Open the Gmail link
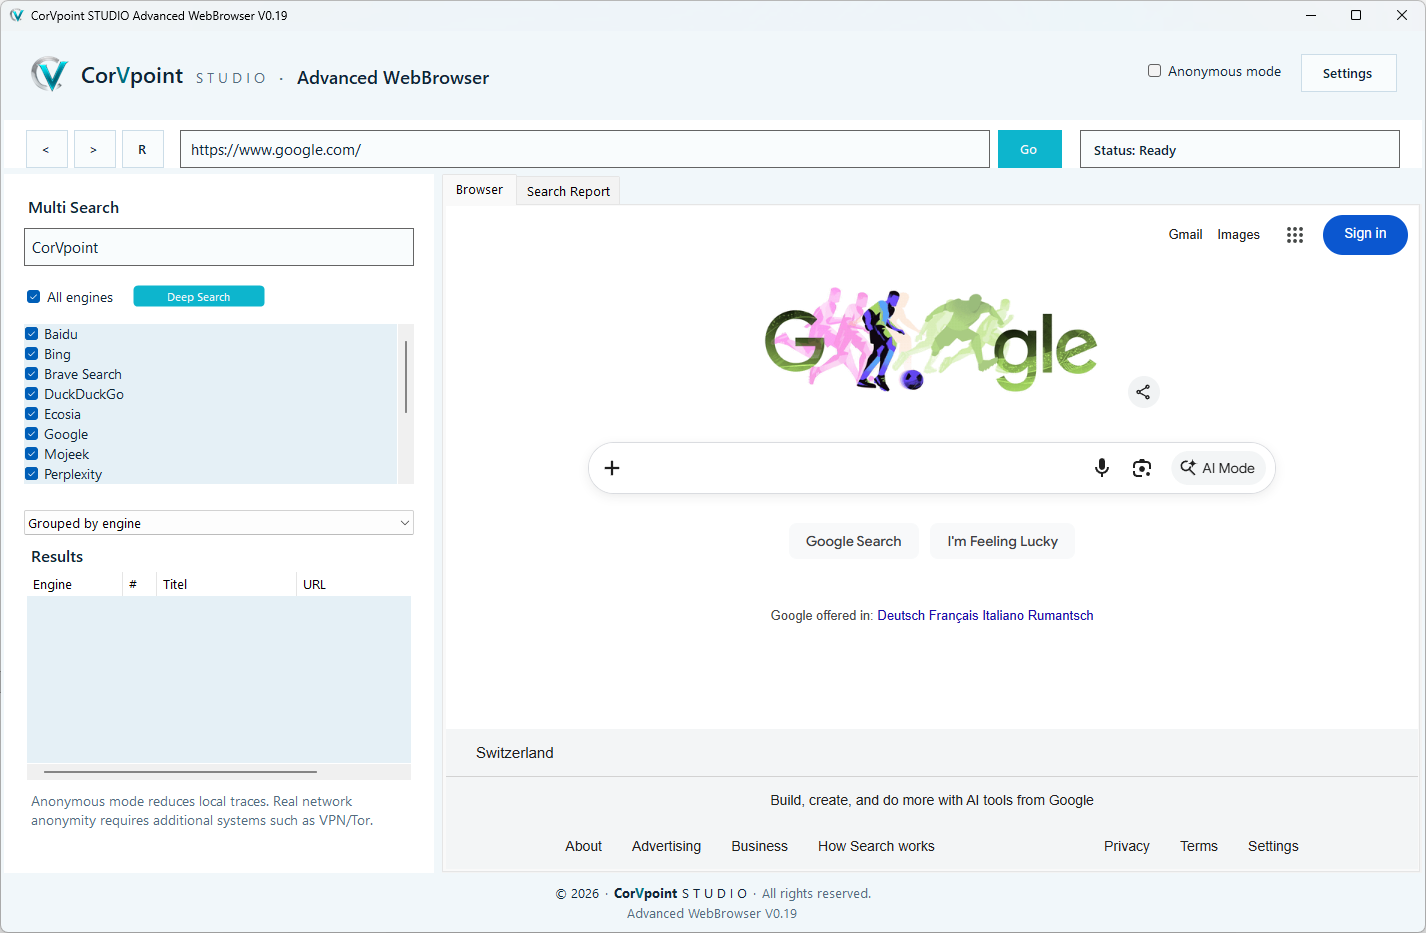 (x=1185, y=235)
